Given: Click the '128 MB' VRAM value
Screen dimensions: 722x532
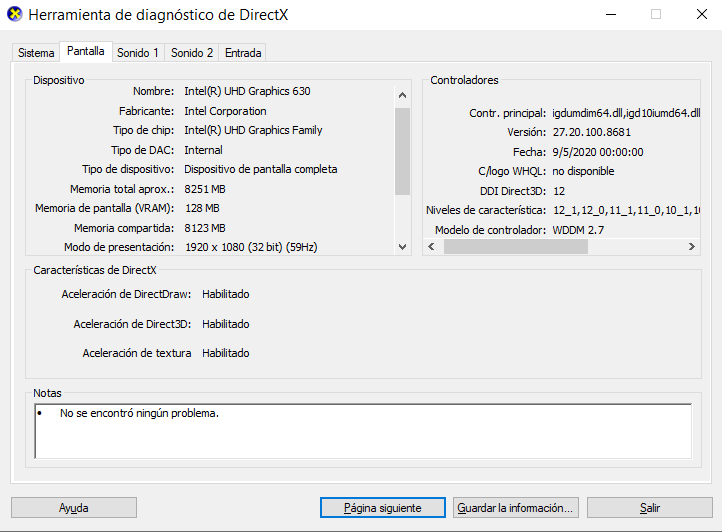Looking at the screenshot, I should click(x=202, y=208).
